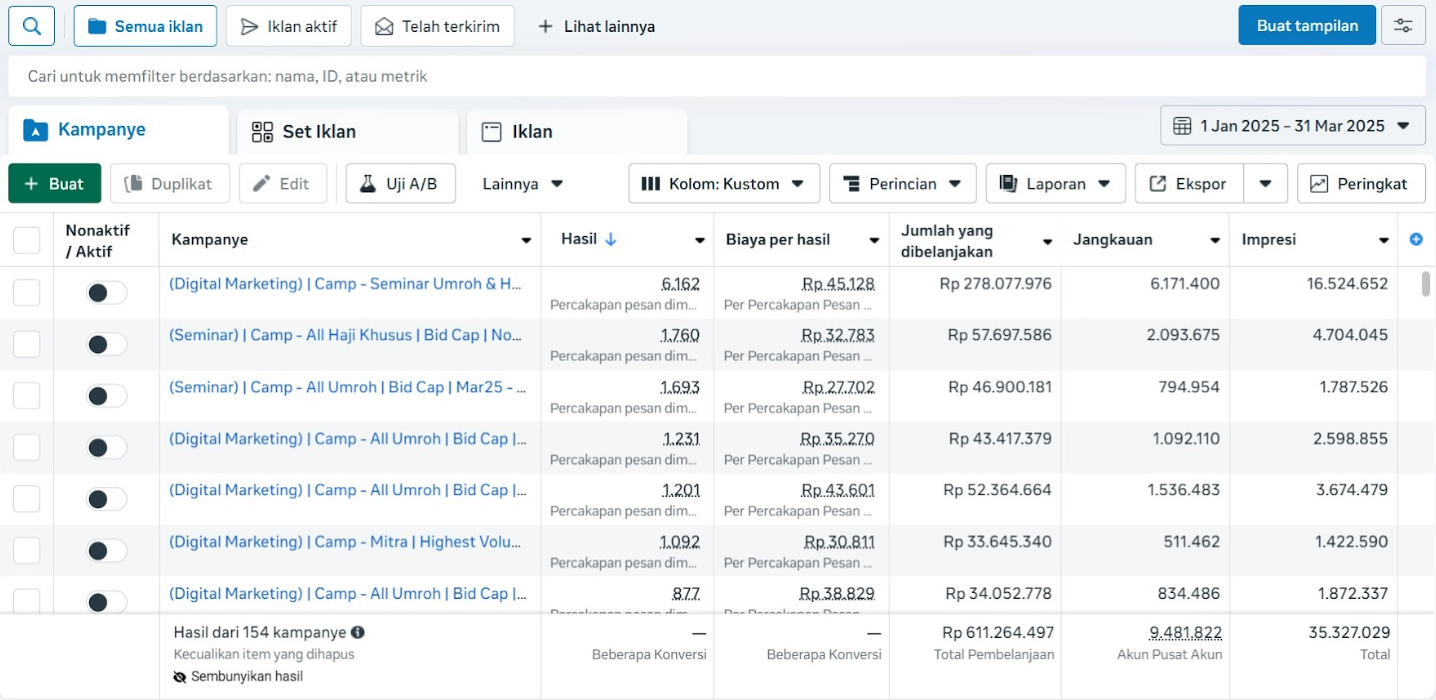Click the info icon beside 154 kampanye
1436x700 pixels.
click(x=358, y=632)
